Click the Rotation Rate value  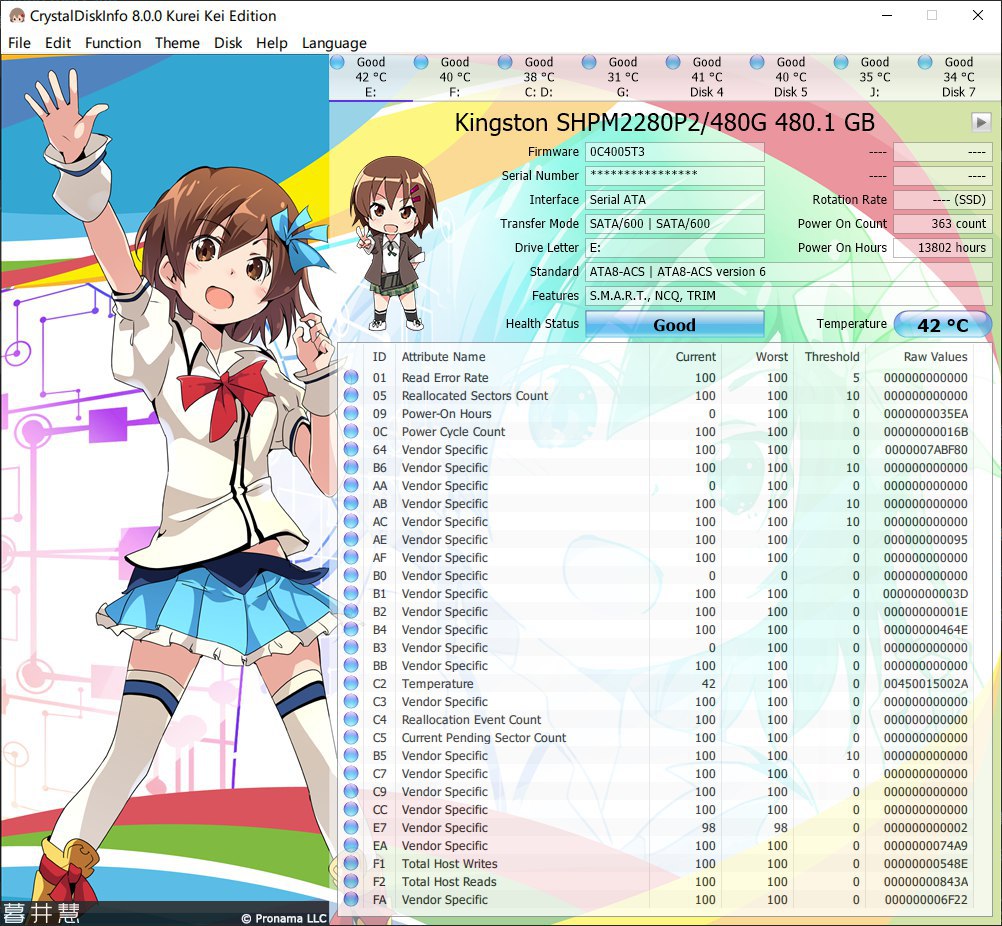point(943,200)
